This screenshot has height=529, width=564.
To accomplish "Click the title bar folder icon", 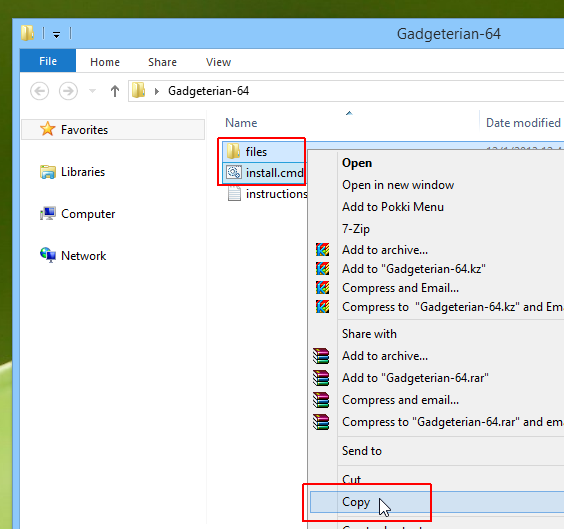I will point(27,33).
